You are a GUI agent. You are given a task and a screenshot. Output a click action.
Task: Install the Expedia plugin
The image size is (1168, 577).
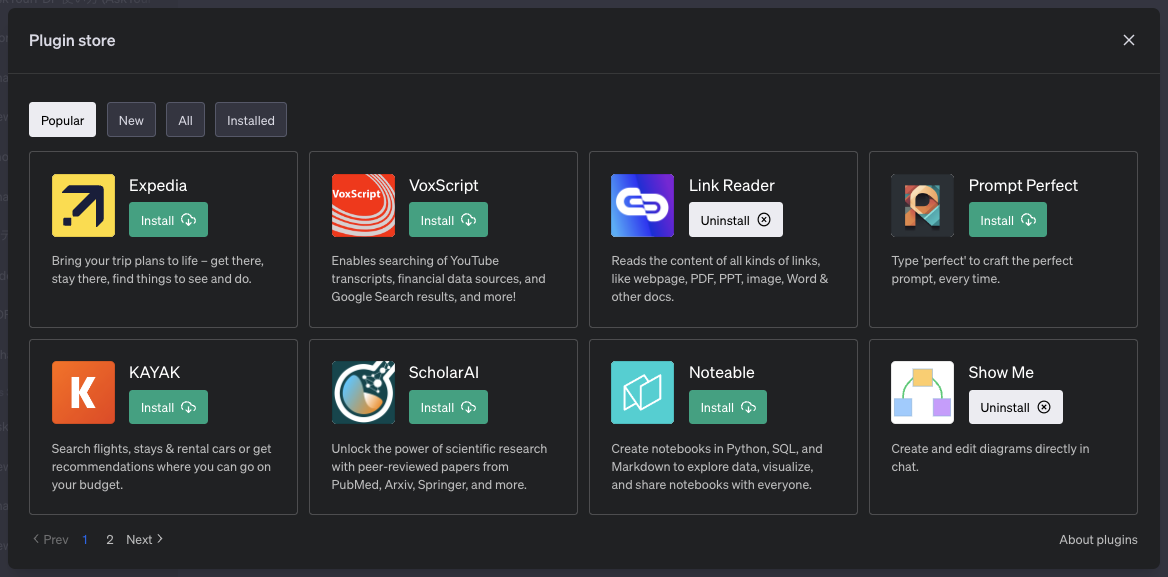point(168,220)
